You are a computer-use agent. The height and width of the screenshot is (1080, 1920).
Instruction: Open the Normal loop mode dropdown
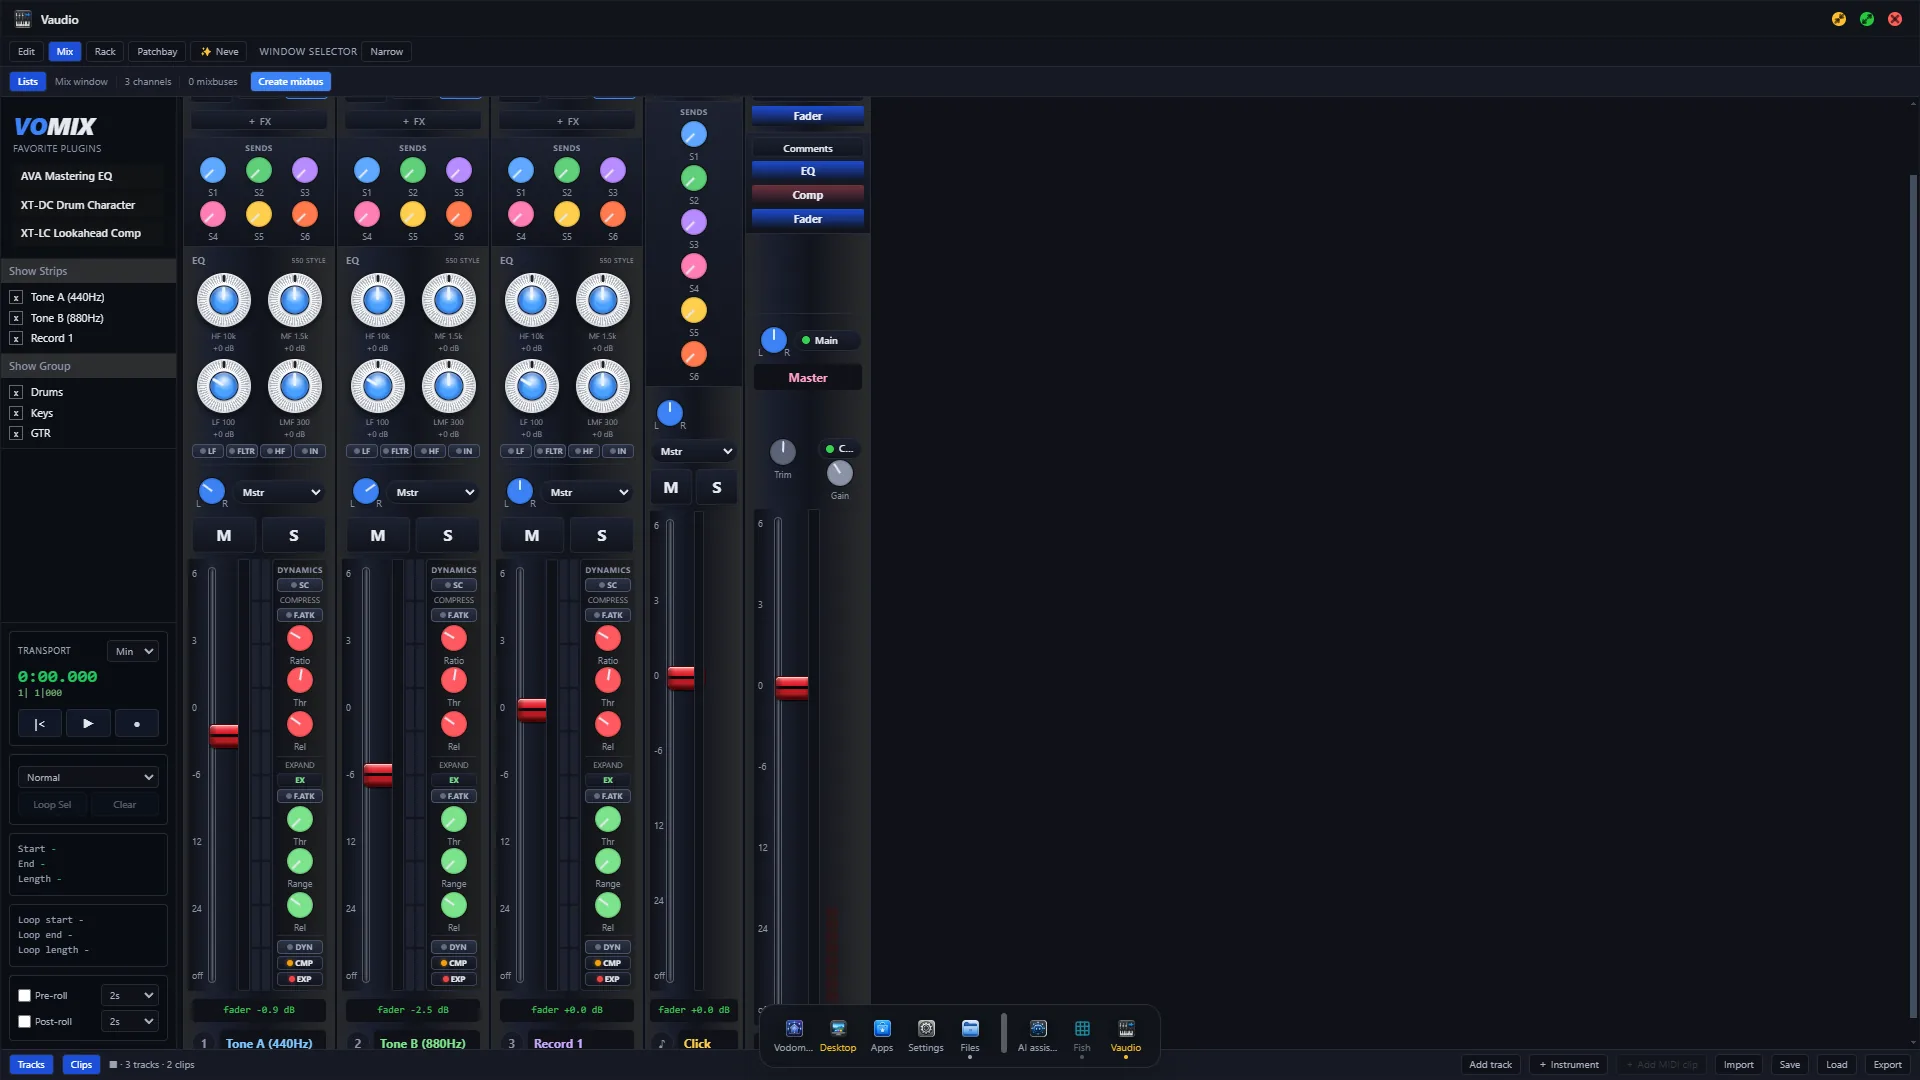[88, 777]
